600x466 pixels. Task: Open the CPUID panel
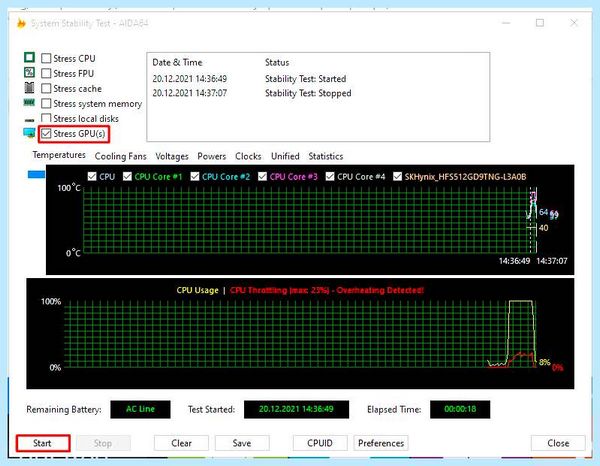click(320, 443)
